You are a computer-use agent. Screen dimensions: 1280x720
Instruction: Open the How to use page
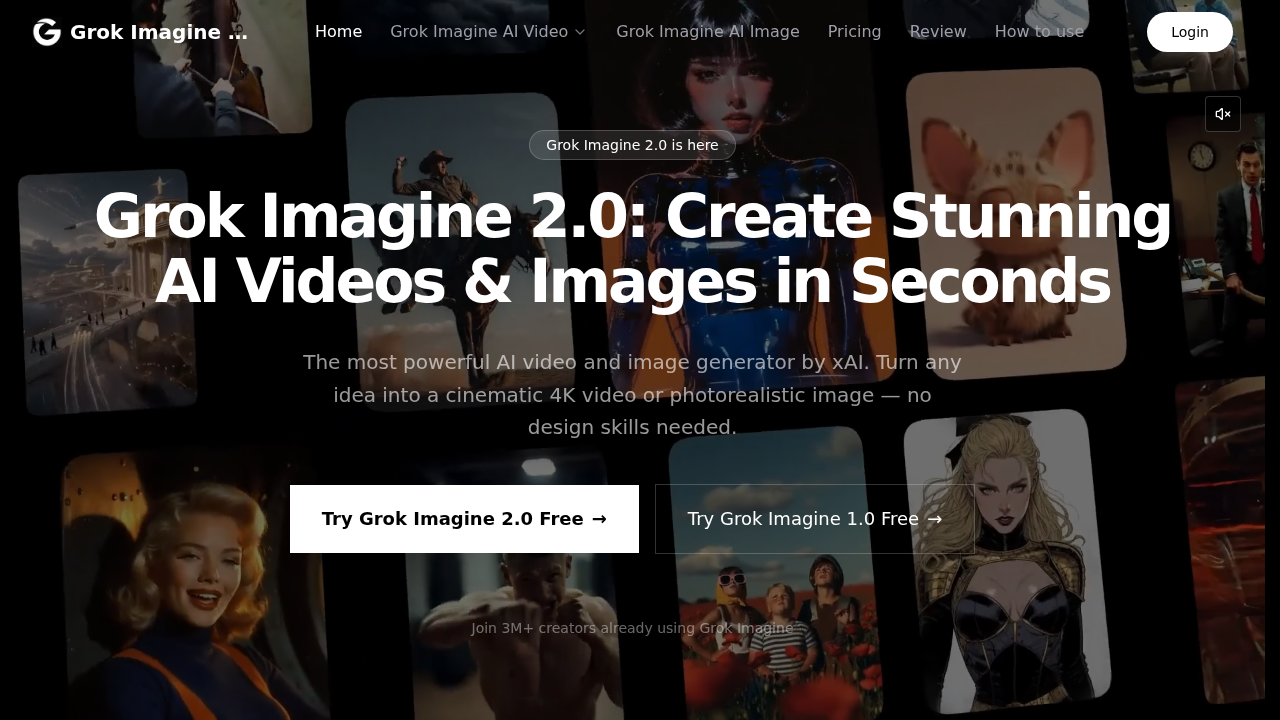(x=1039, y=32)
